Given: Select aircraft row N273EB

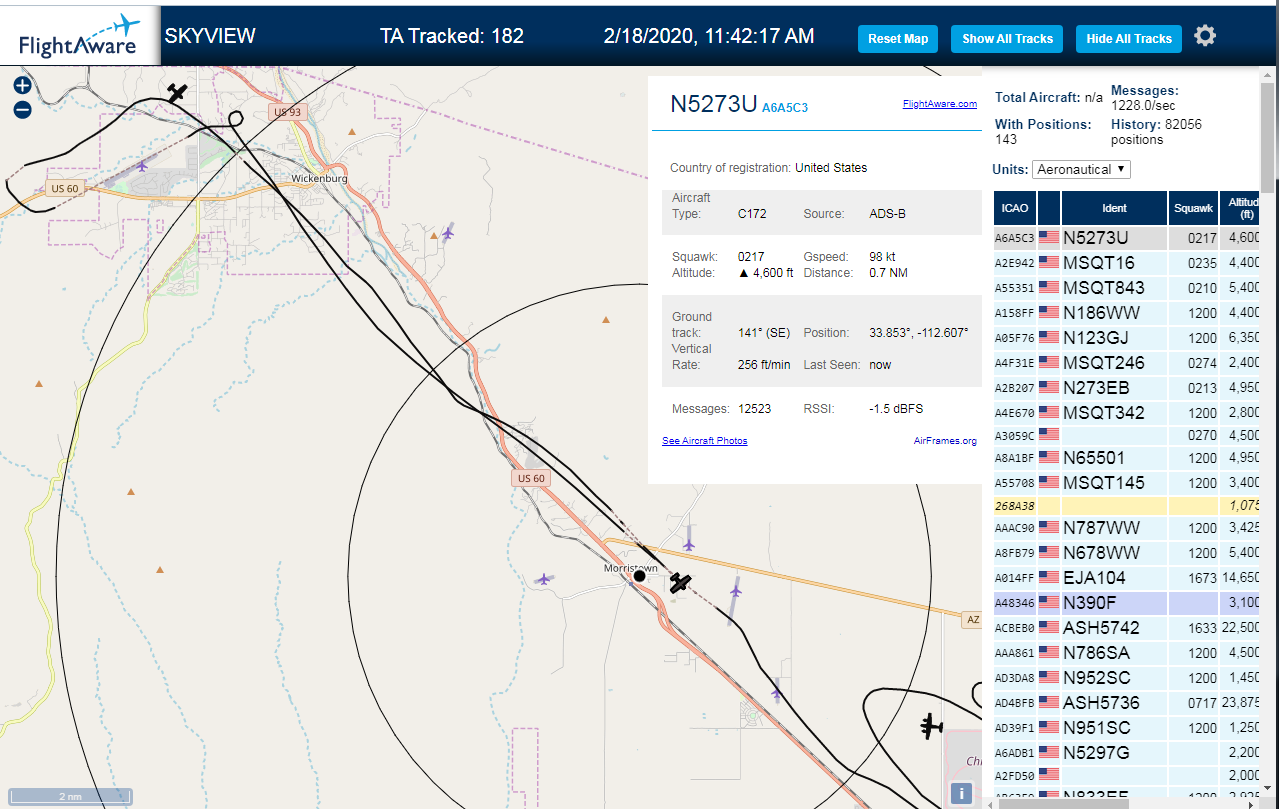Looking at the screenshot, I should (x=1127, y=388).
